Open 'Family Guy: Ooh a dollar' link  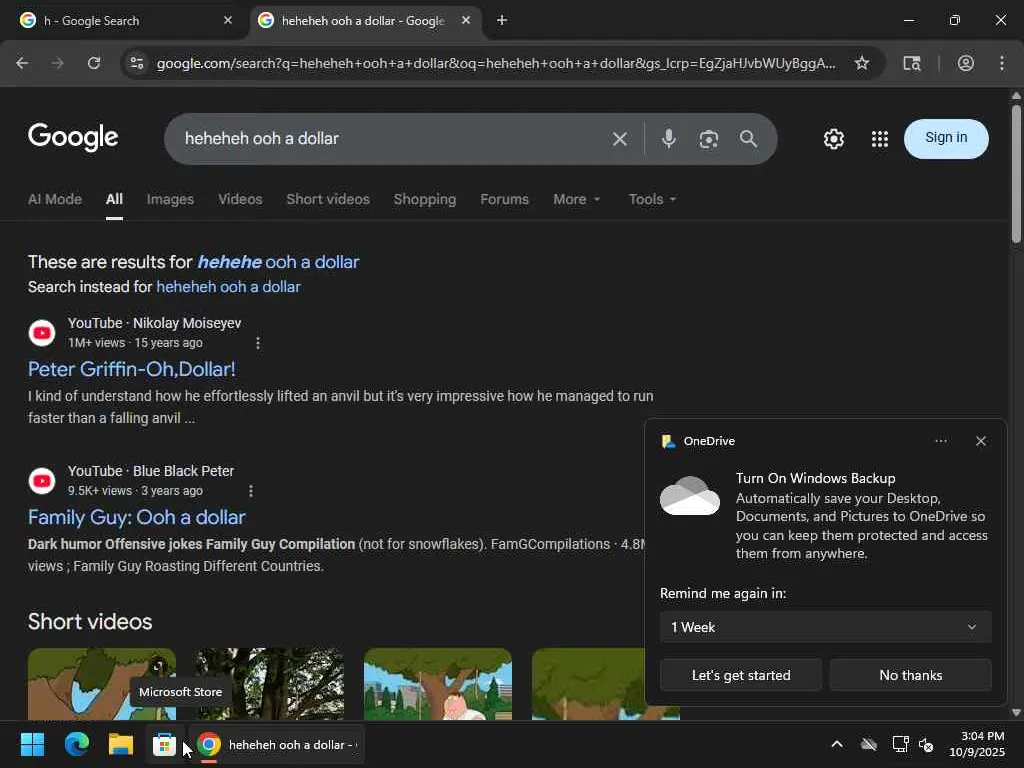136,517
